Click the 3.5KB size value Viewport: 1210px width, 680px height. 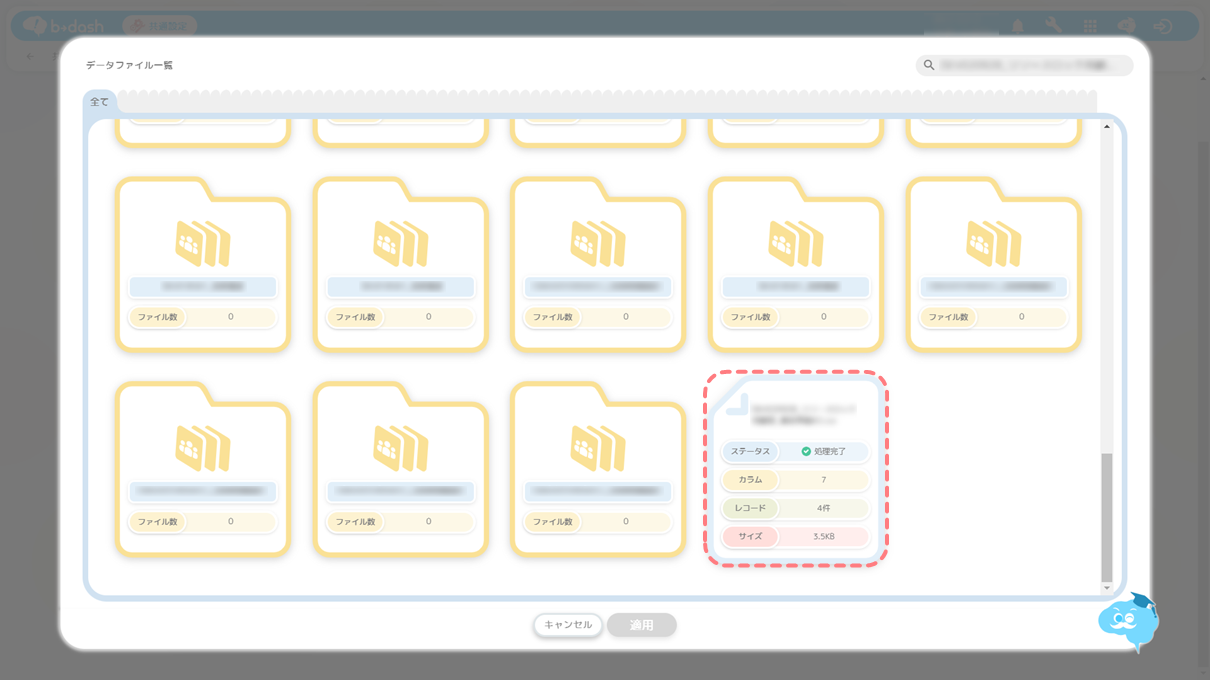(x=824, y=537)
